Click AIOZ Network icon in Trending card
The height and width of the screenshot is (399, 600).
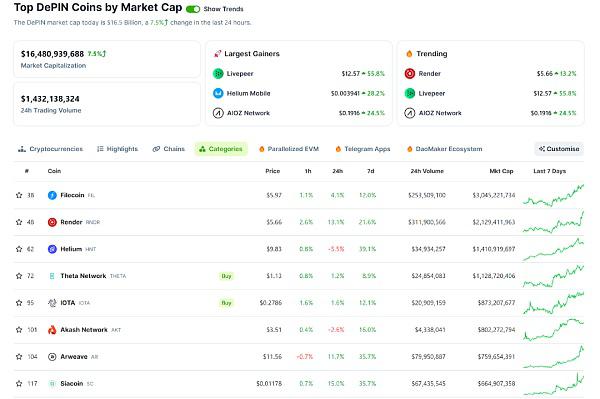410,113
